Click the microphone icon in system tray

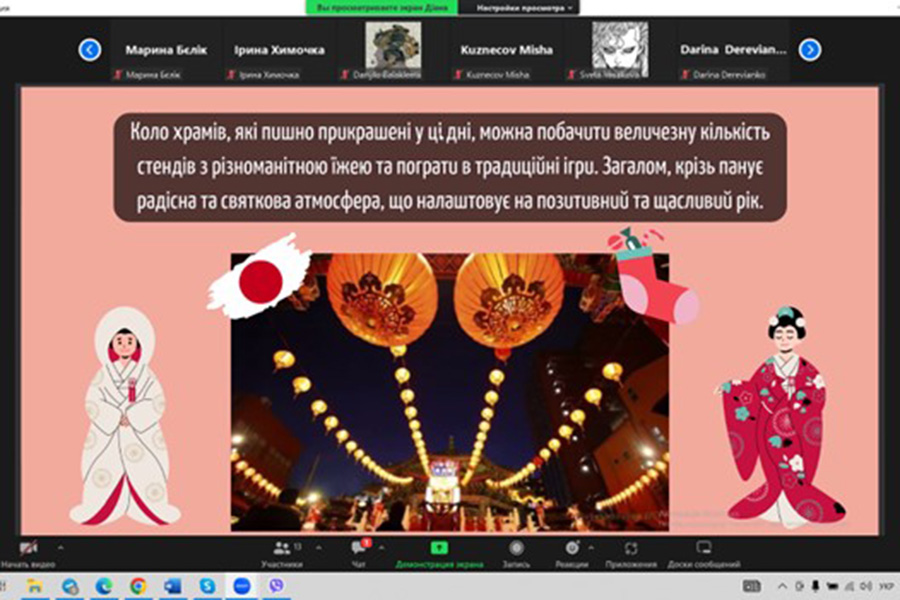[815, 586]
